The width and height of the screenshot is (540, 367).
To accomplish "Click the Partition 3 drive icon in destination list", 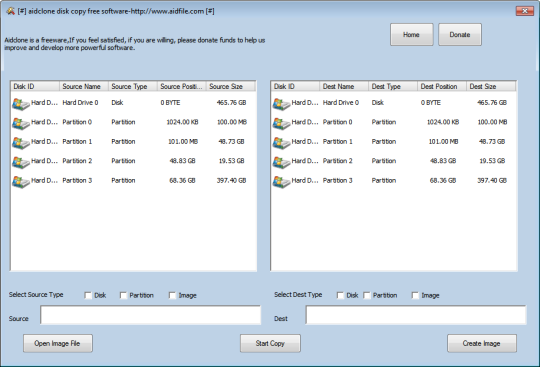I will click(281, 181).
